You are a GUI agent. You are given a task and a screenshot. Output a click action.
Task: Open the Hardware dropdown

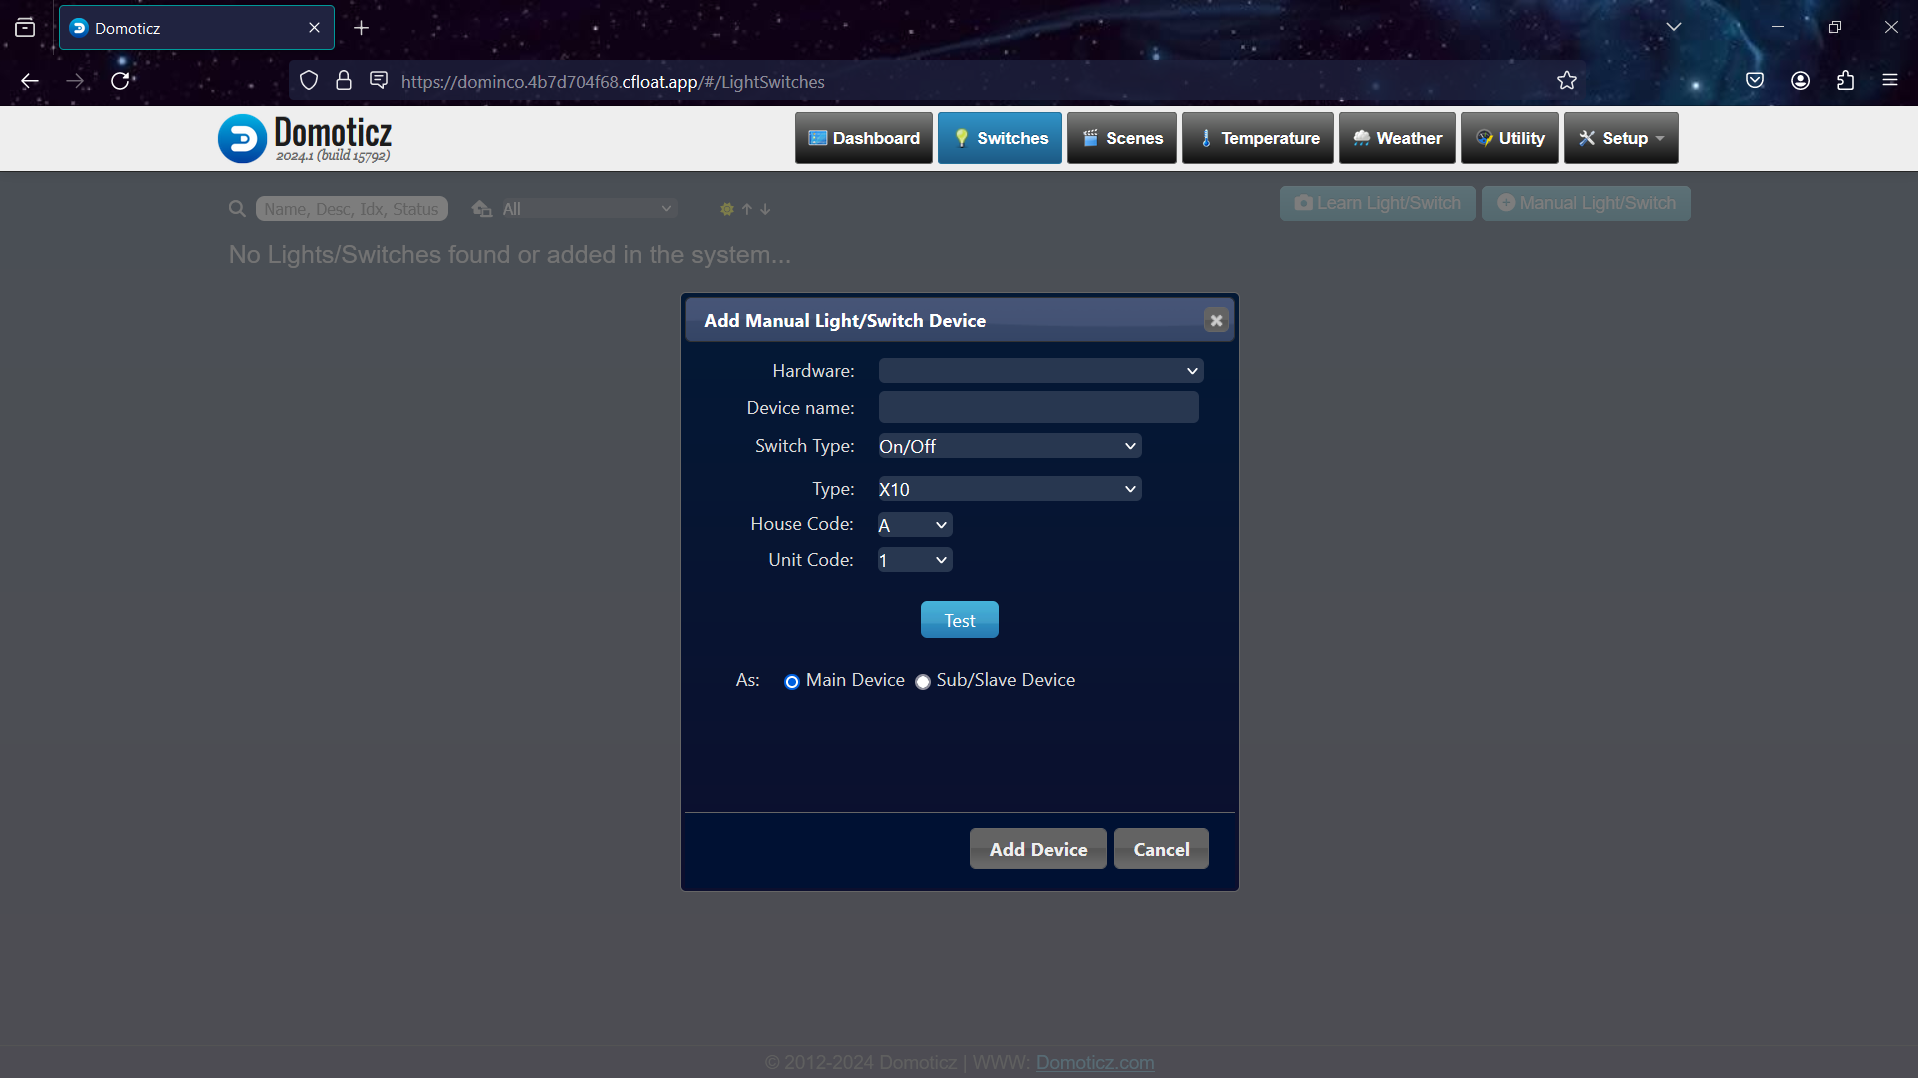point(1041,371)
